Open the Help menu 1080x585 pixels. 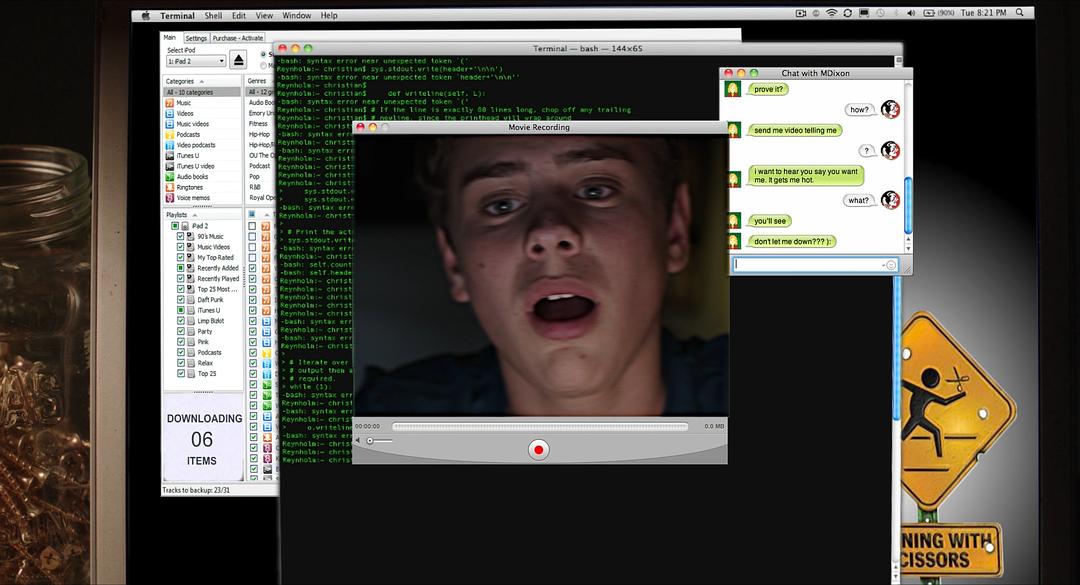click(329, 15)
